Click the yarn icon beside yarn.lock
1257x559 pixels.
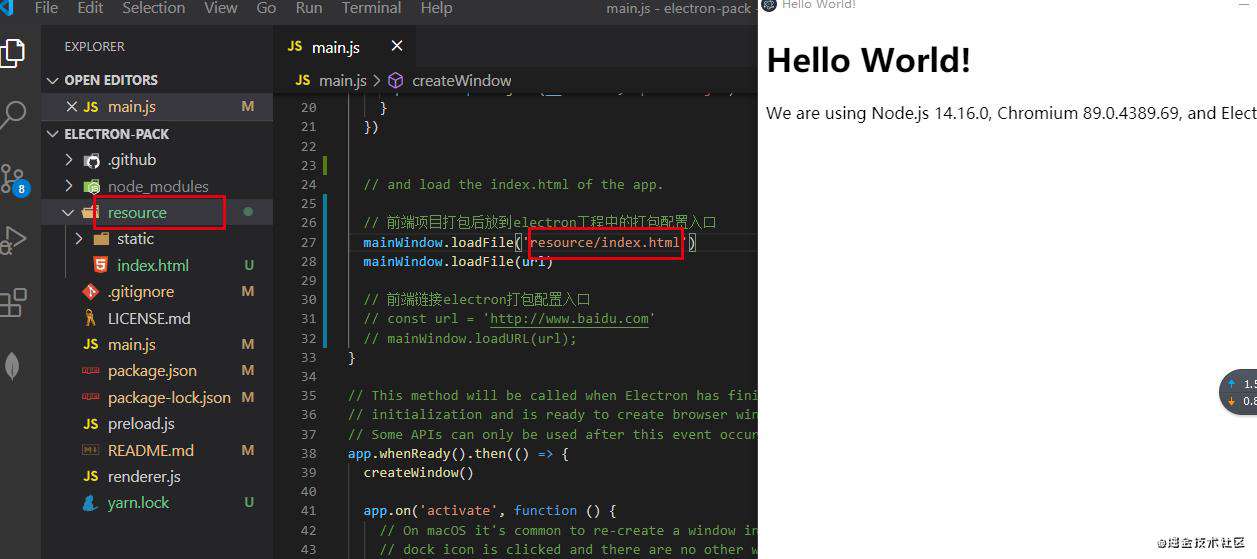pos(91,503)
